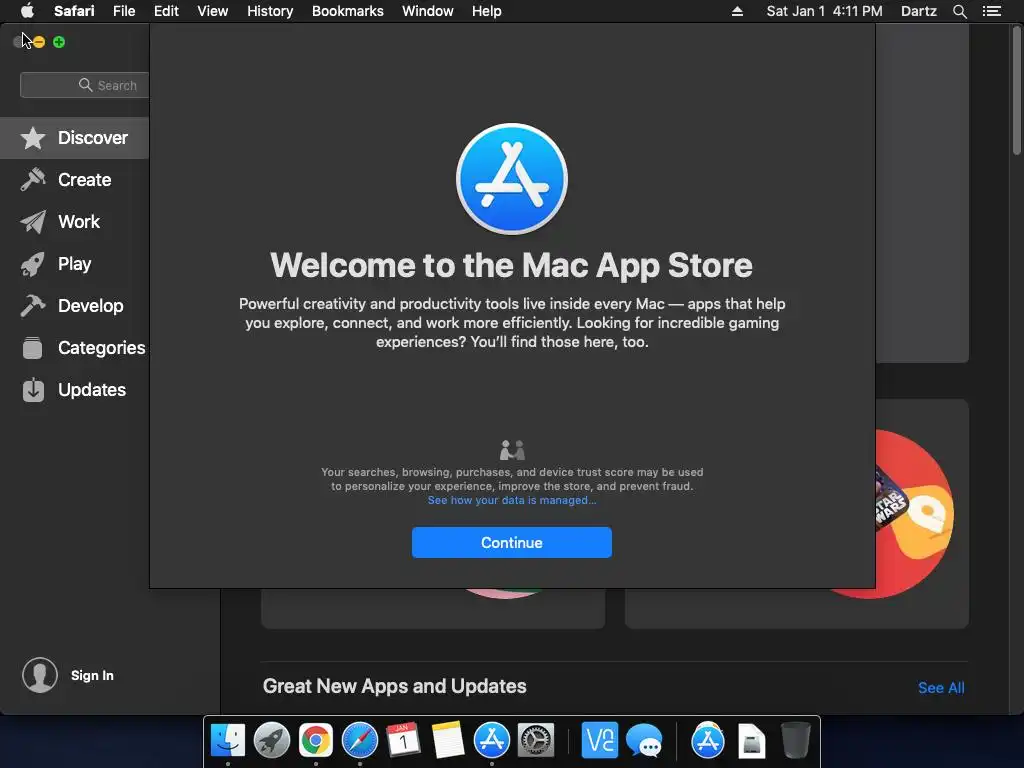Viewport: 1024px width, 768px height.
Task: Click the window's vertical scrollbar thumb
Action: pyautogui.click(x=1016, y=89)
